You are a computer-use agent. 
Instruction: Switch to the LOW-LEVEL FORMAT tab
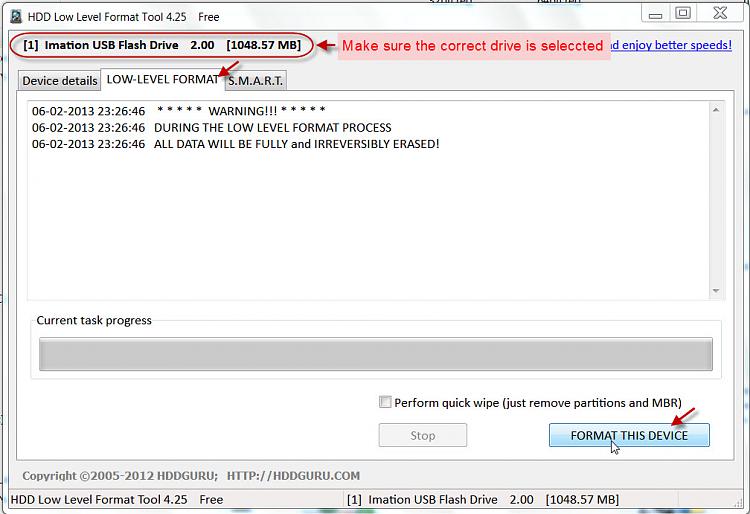coord(163,79)
